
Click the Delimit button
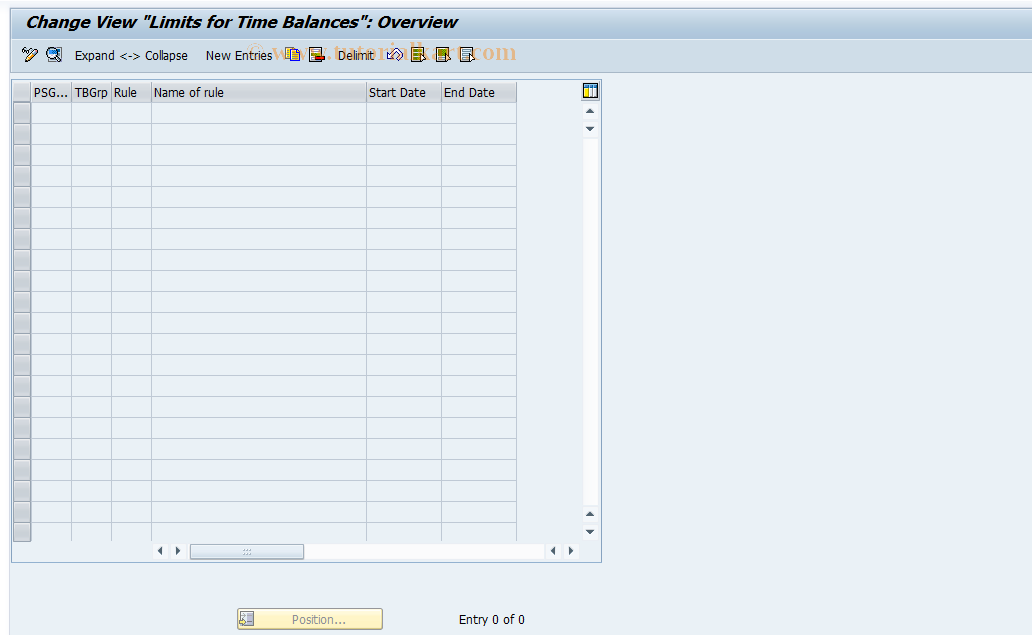[355, 56]
